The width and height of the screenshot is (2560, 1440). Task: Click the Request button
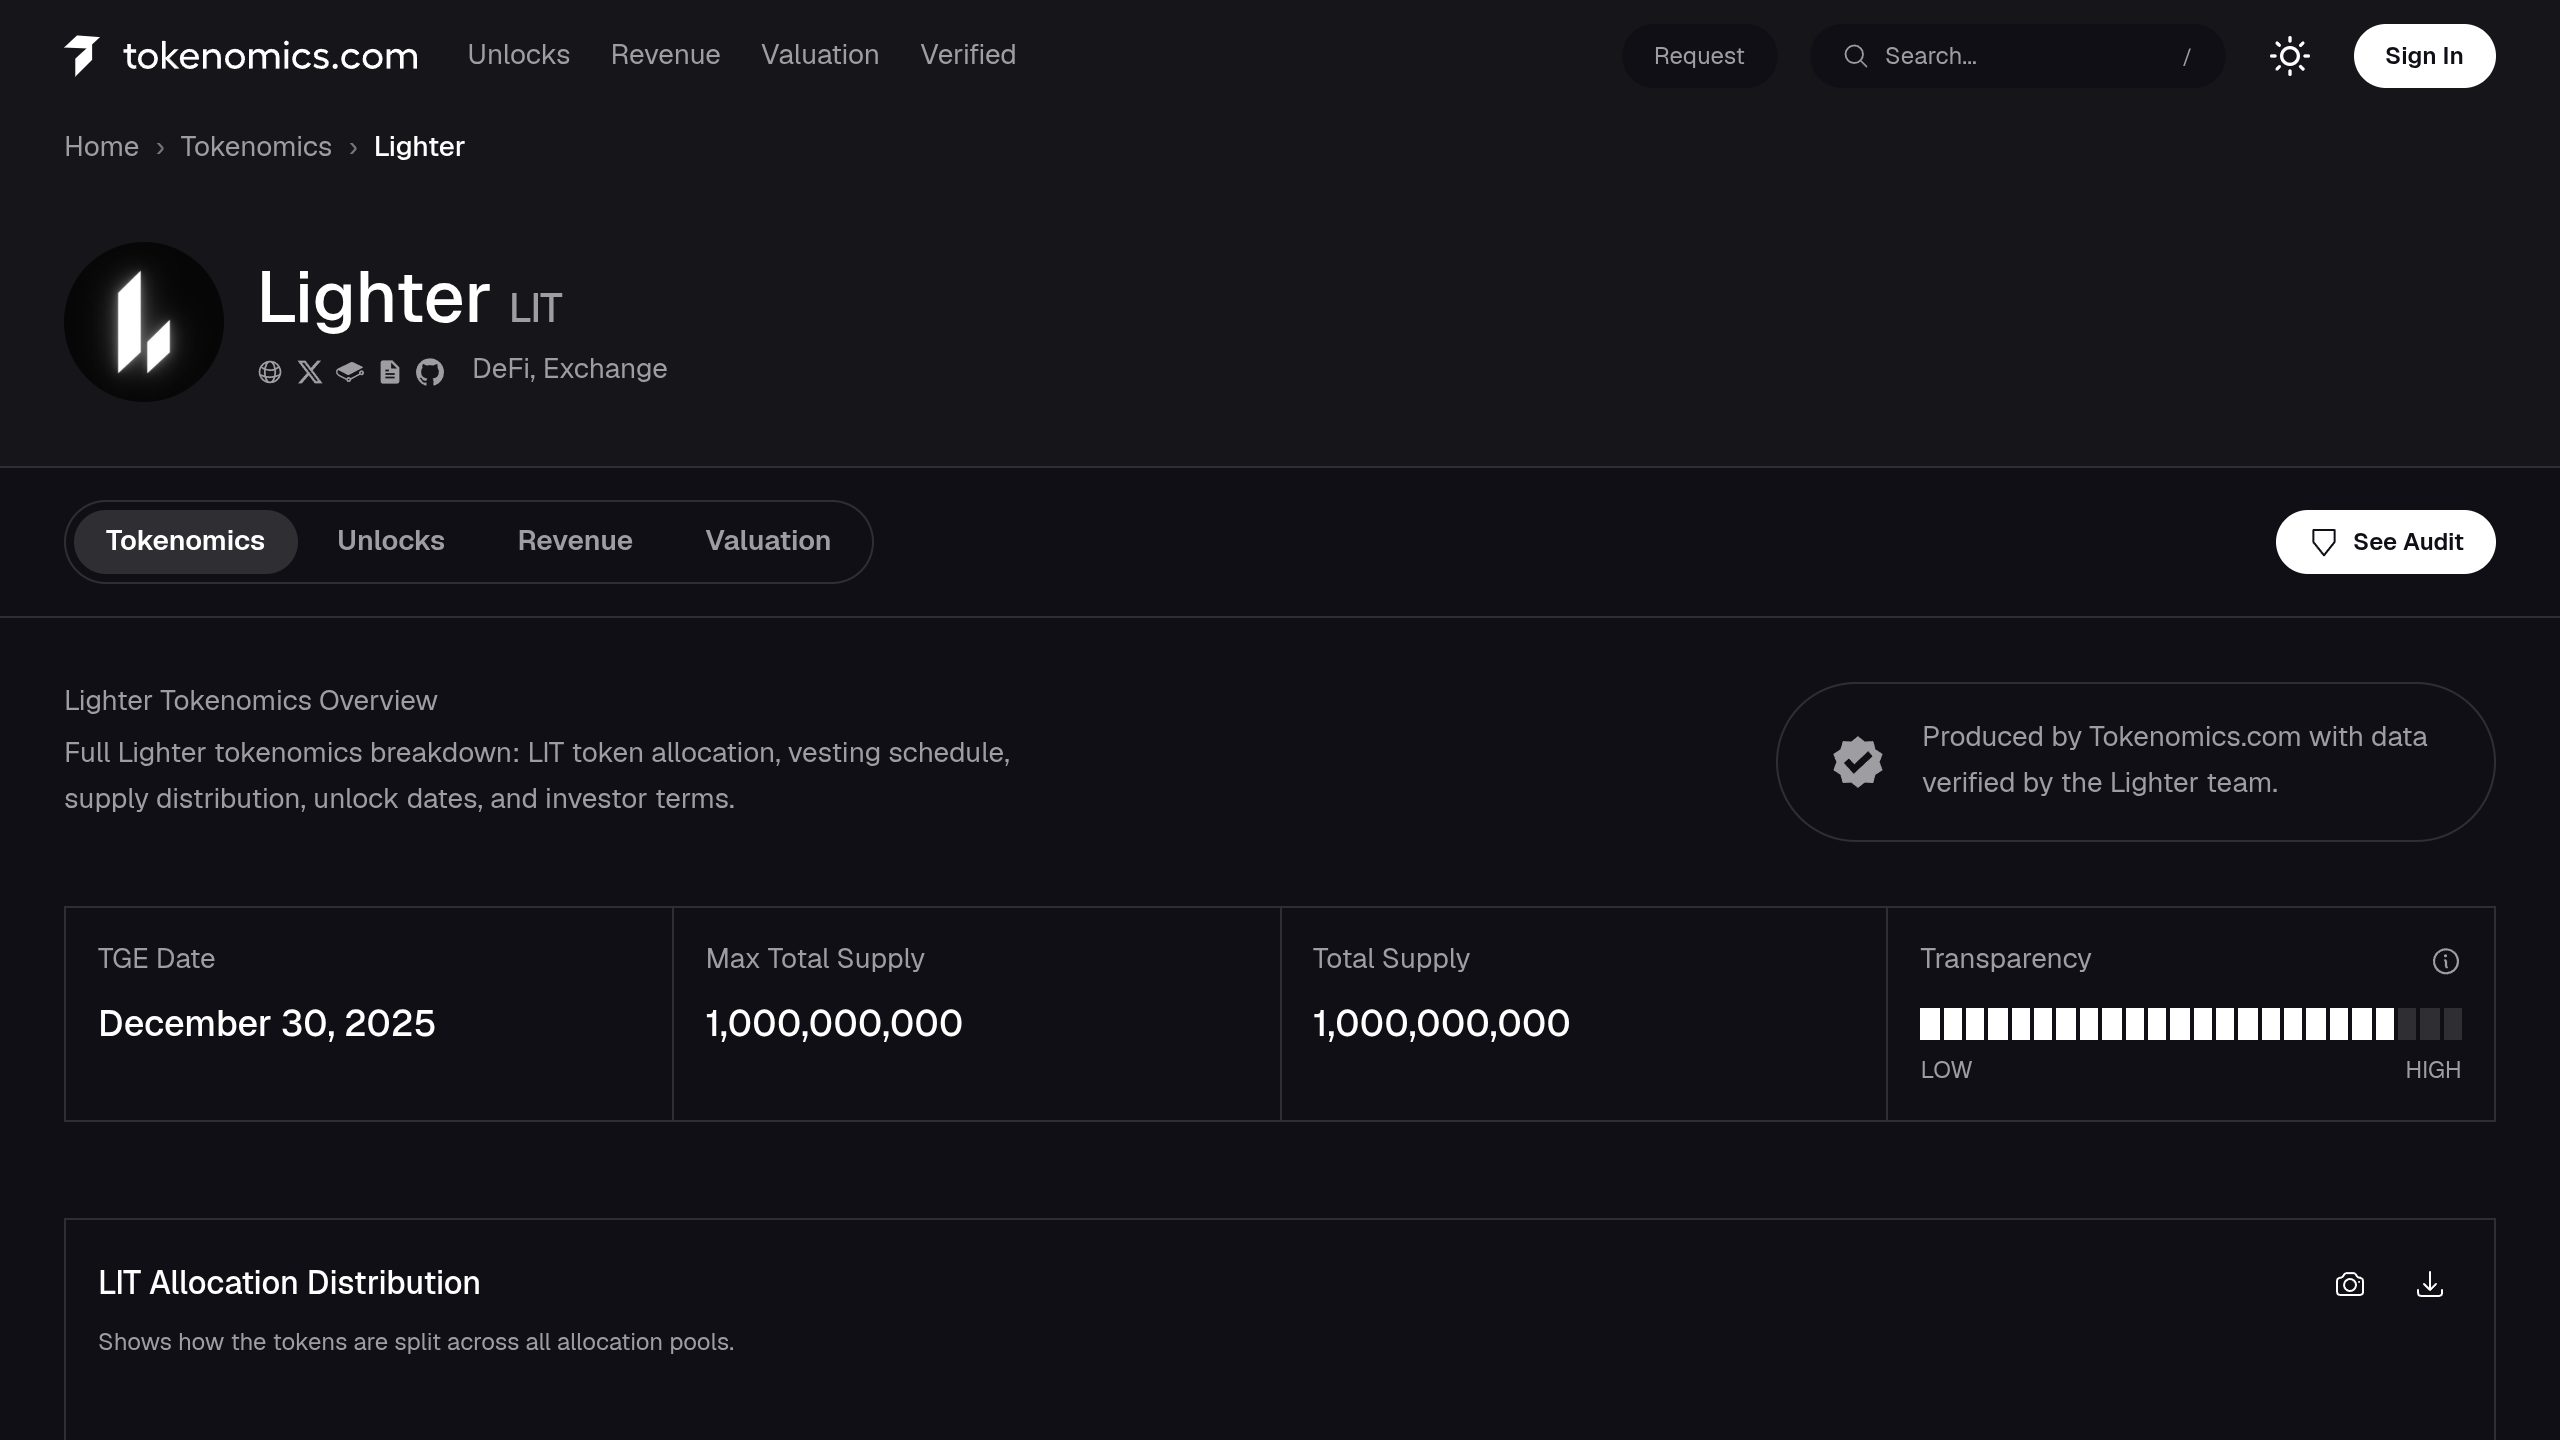(x=1698, y=56)
